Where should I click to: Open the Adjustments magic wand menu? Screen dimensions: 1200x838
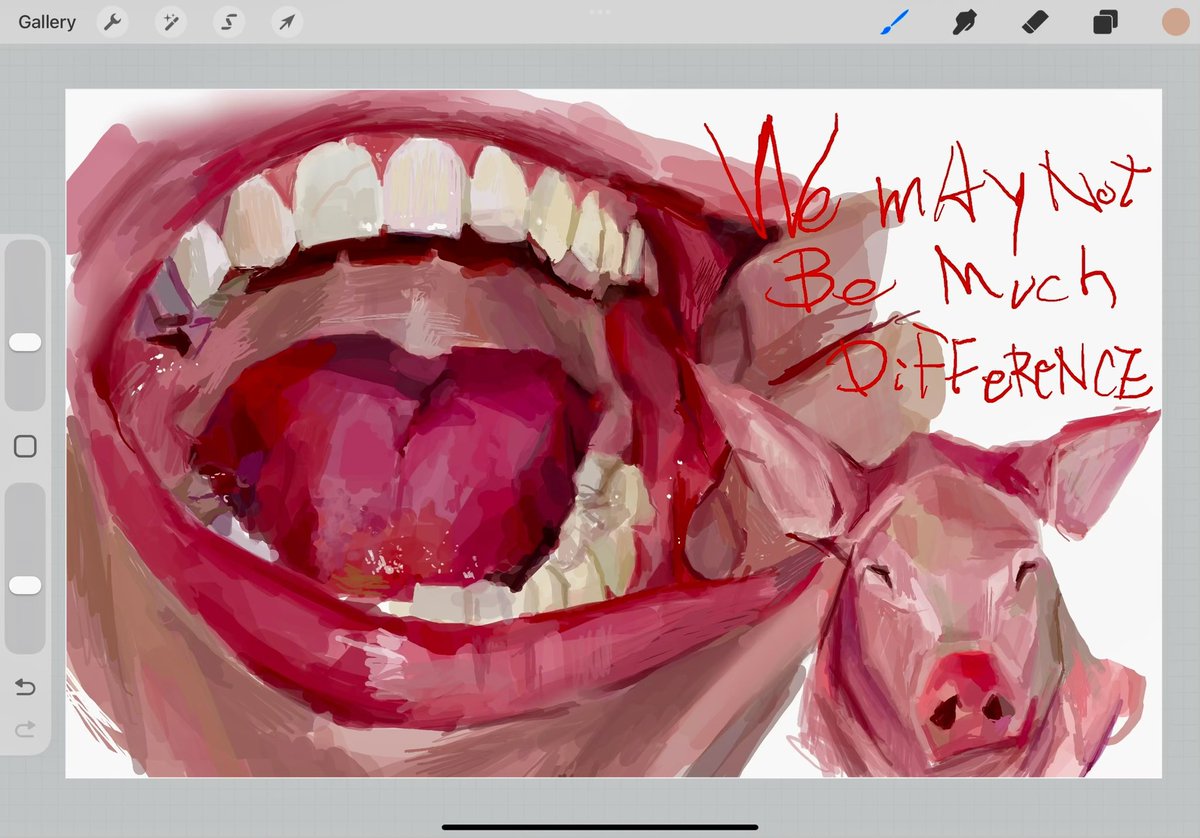click(x=170, y=22)
